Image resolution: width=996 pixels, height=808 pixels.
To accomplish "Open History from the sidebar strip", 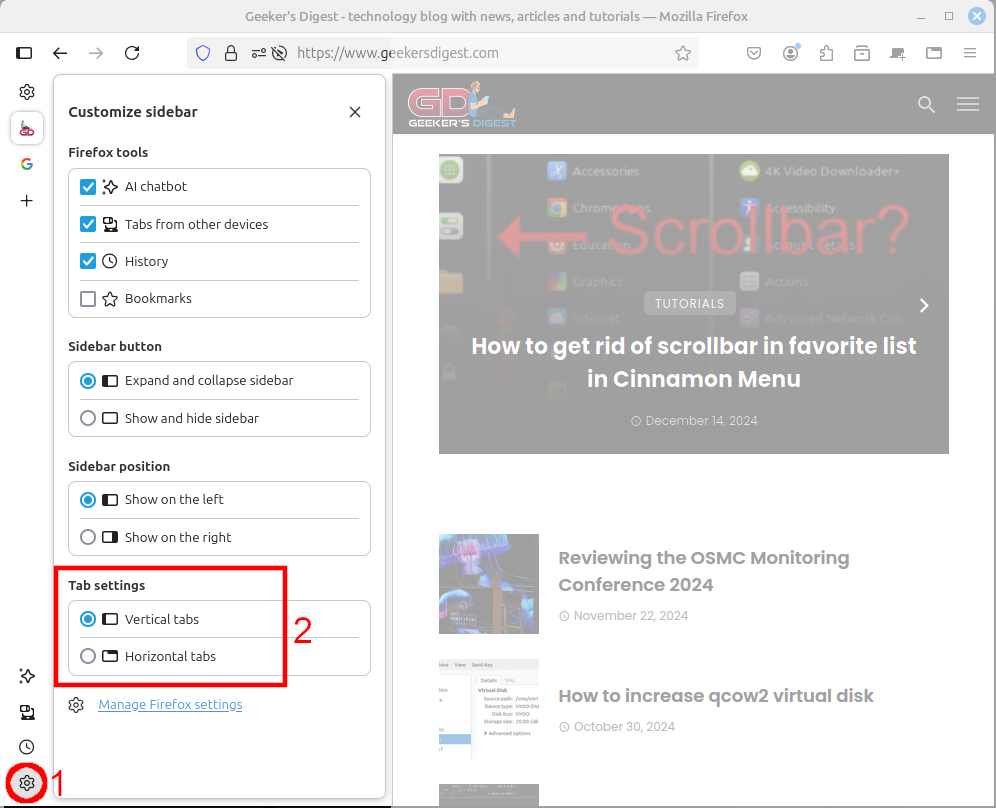I will point(27,747).
